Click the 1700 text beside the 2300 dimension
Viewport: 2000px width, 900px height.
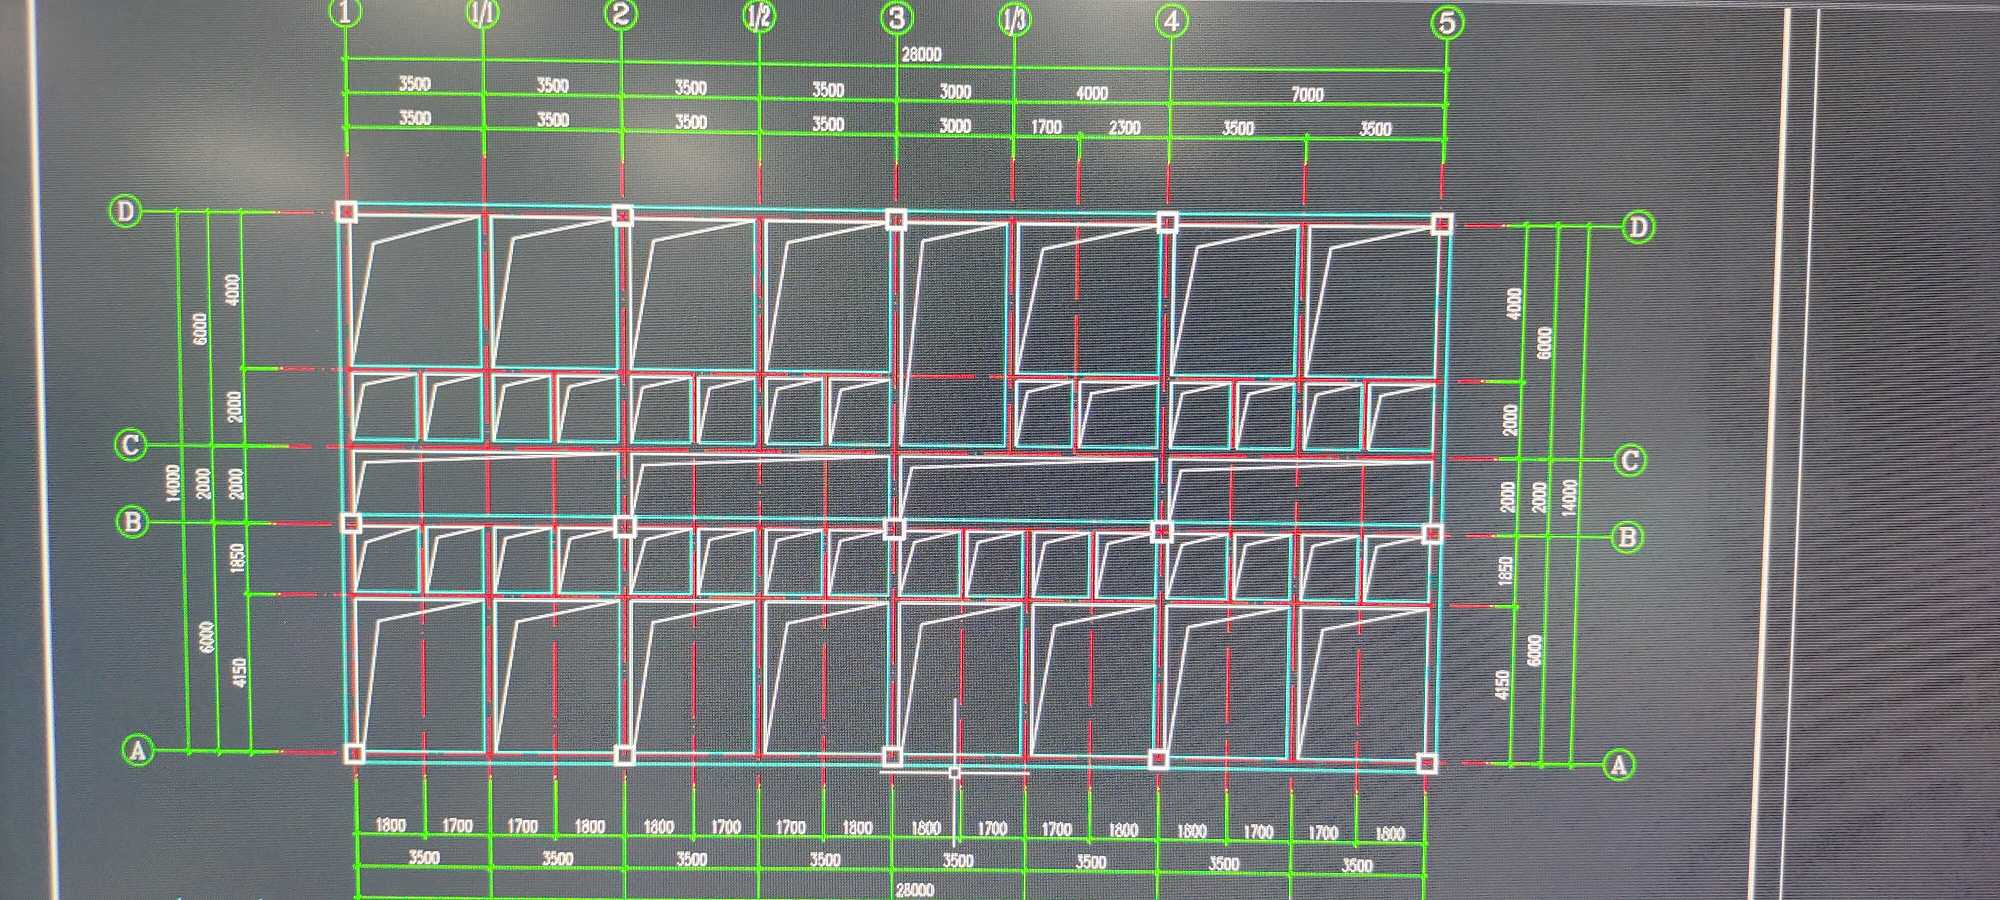pyautogui.click(x=1046, y=127)
